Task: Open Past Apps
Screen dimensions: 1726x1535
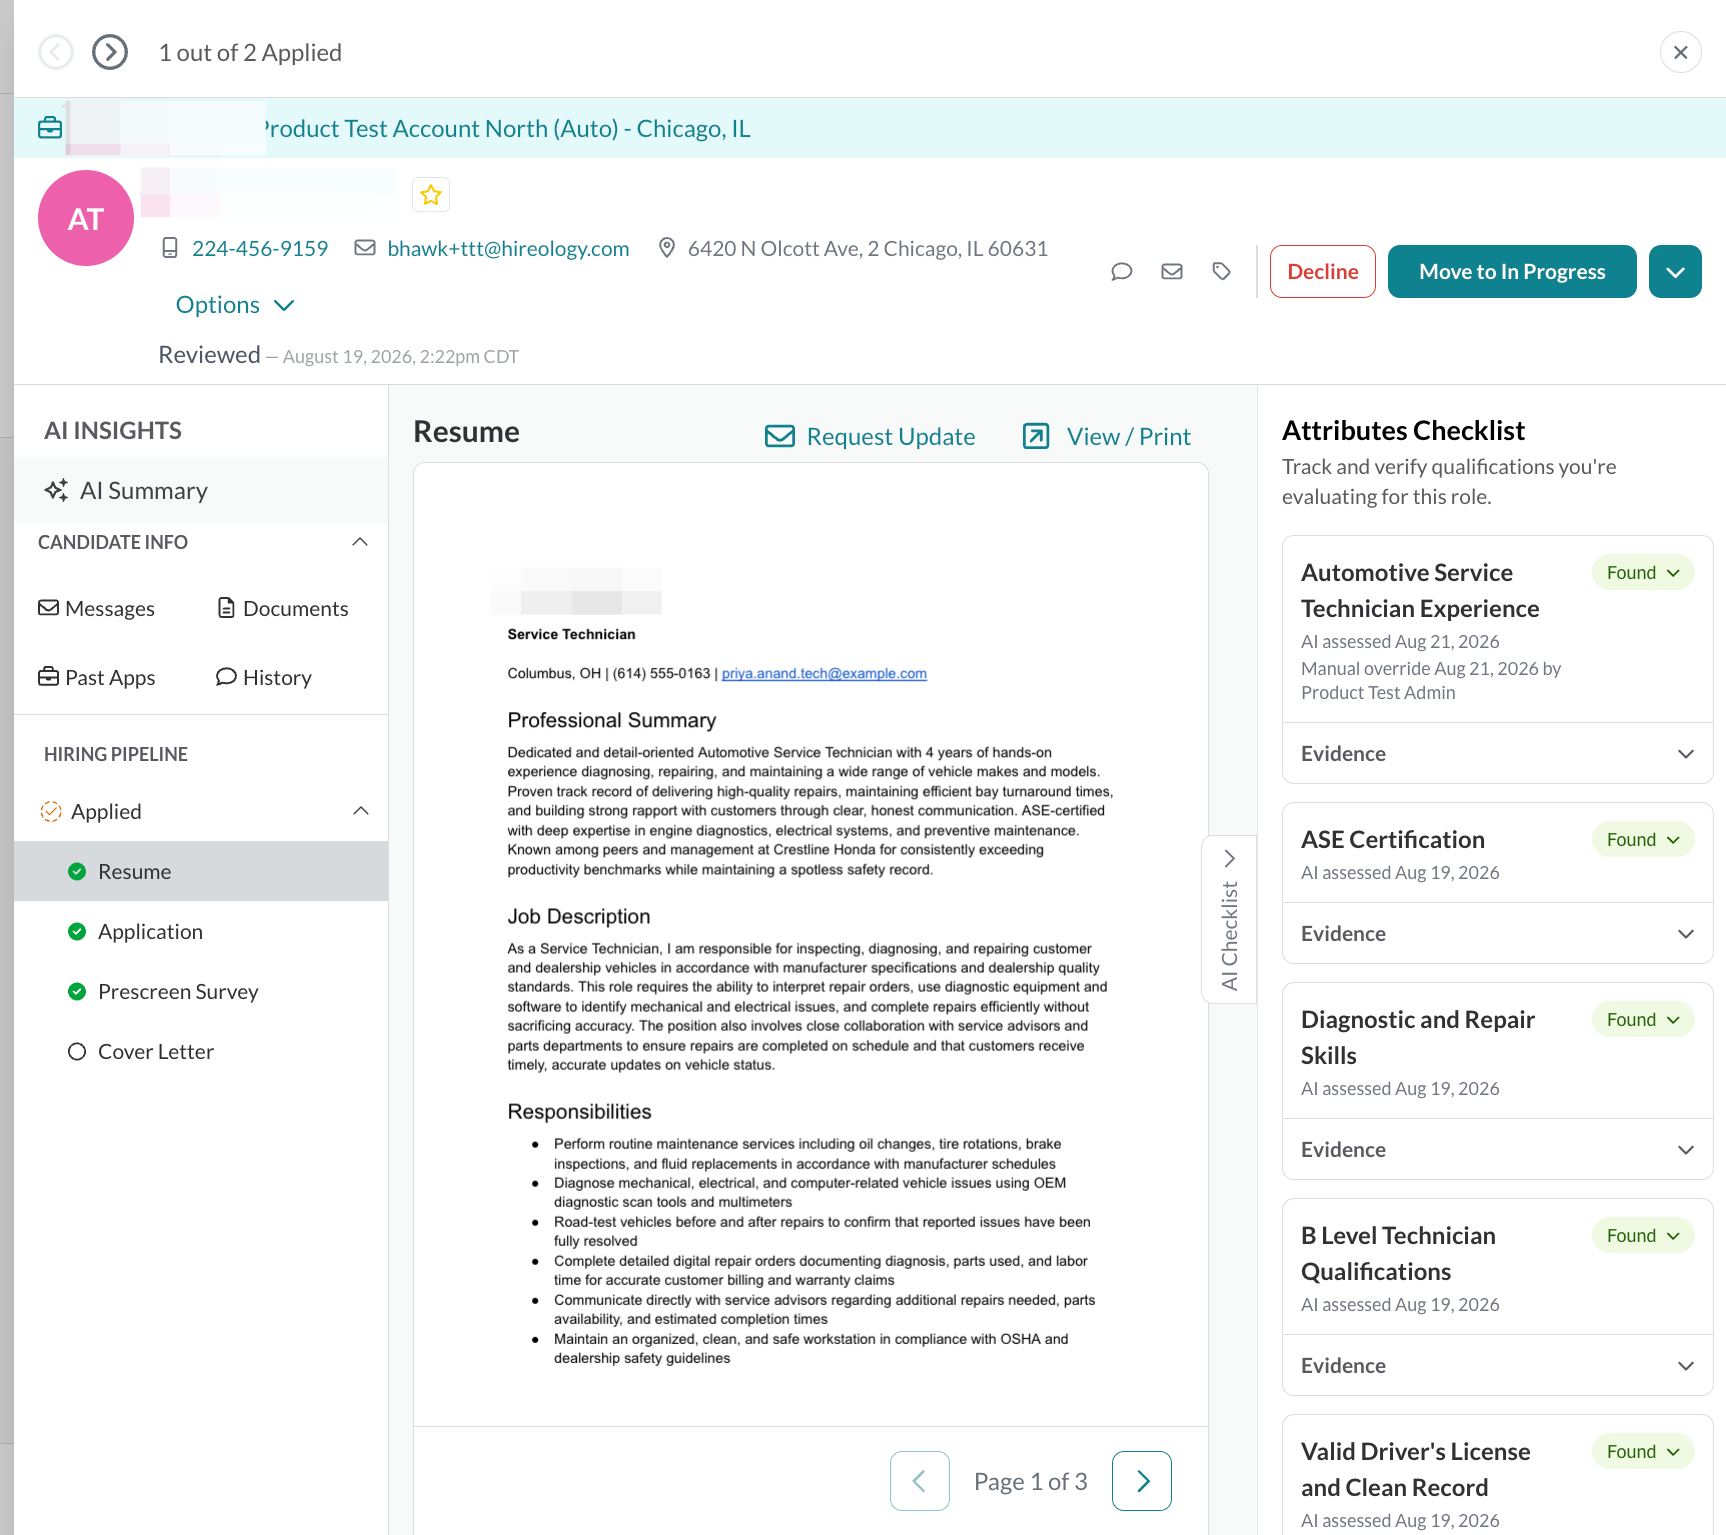Action: tap(97, 677)
